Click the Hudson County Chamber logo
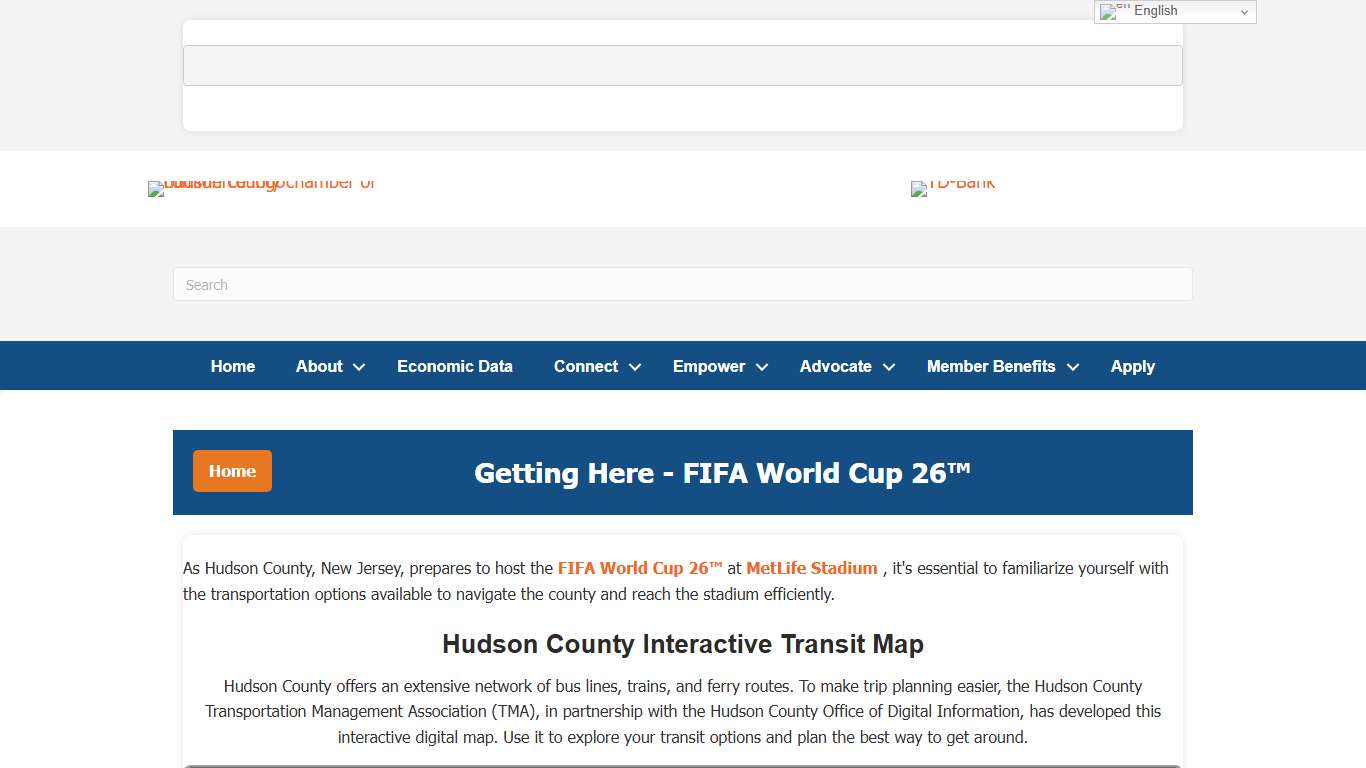Viewport: 1366px width, 768px height. pyautogui.click(x=262, y=188)
